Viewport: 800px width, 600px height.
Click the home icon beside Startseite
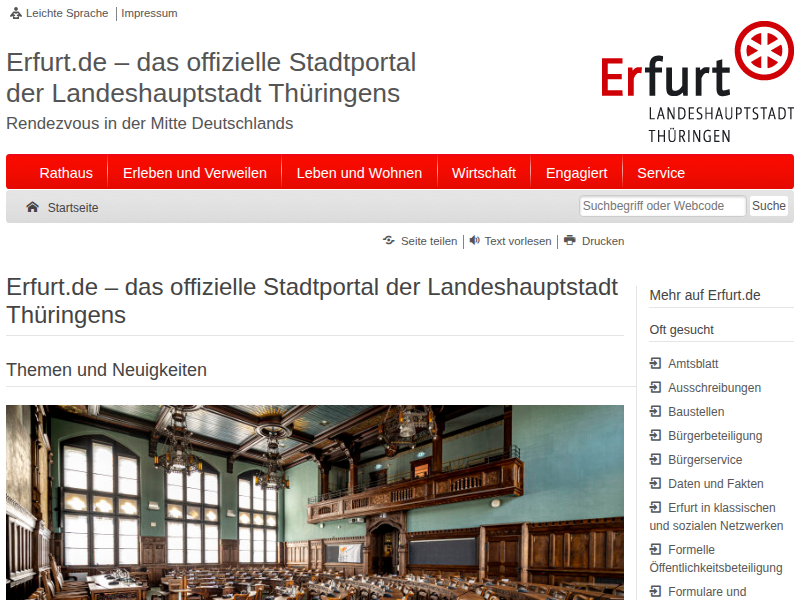pos(33,207)
